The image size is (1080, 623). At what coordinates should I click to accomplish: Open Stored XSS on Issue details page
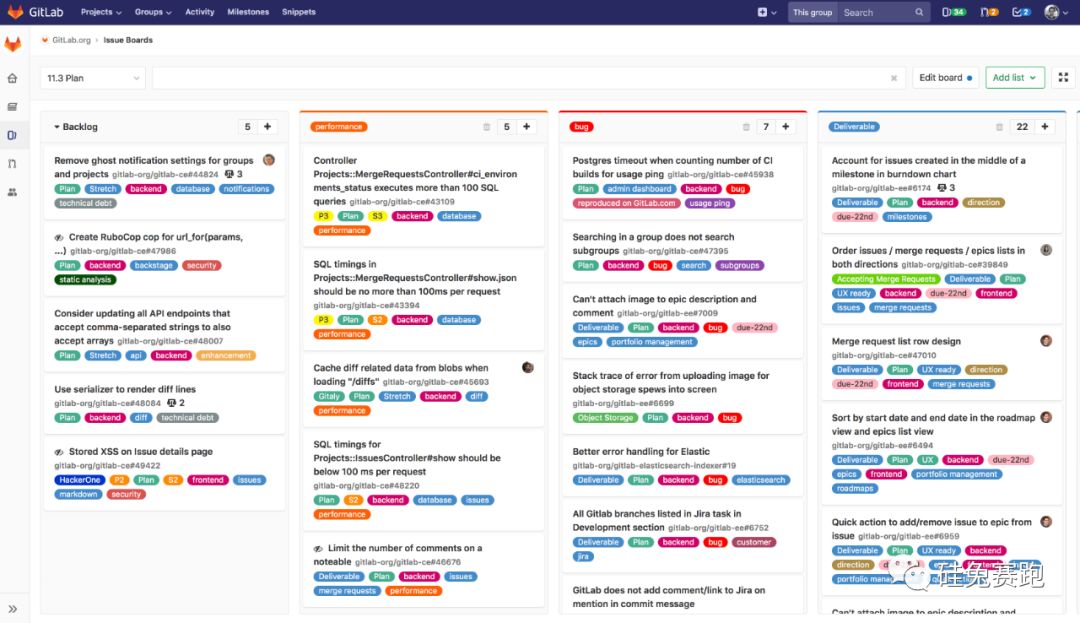[141, 452]
